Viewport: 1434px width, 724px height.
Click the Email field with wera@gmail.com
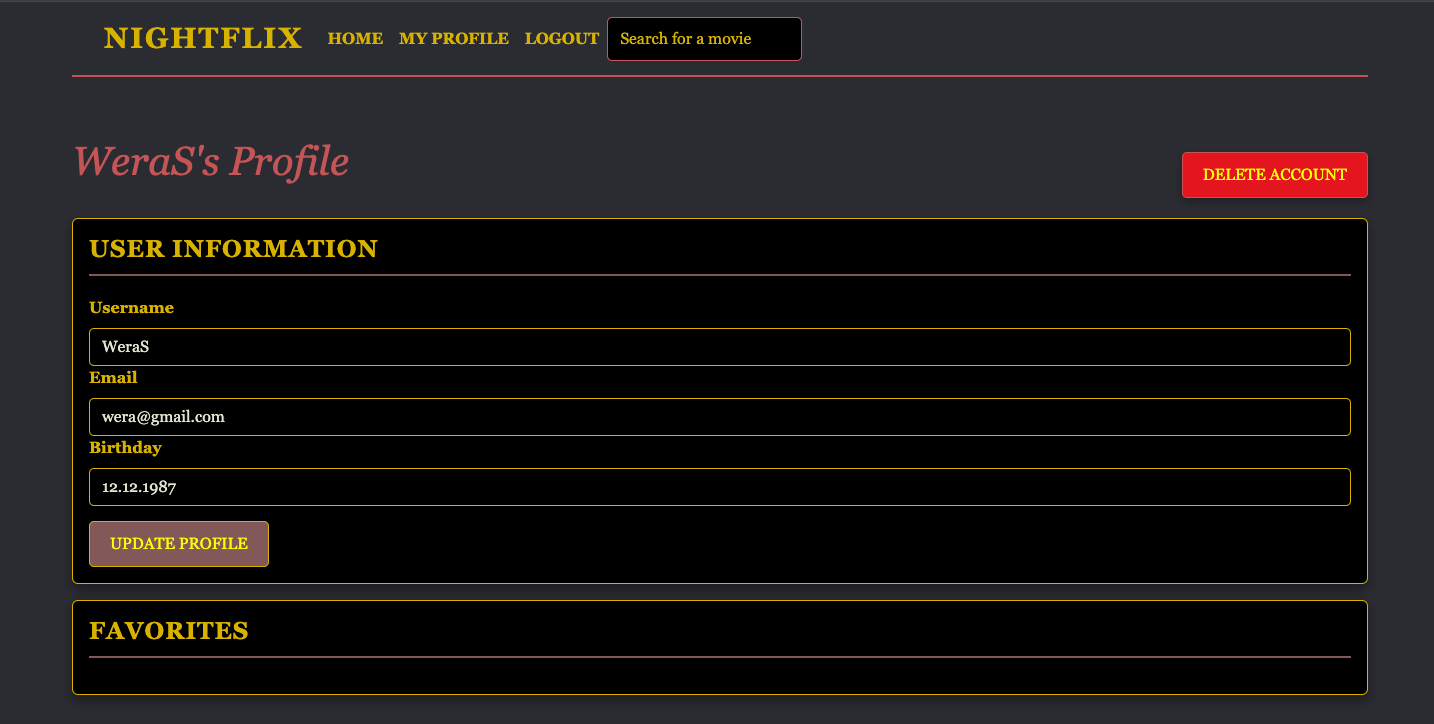coord(720,417)
